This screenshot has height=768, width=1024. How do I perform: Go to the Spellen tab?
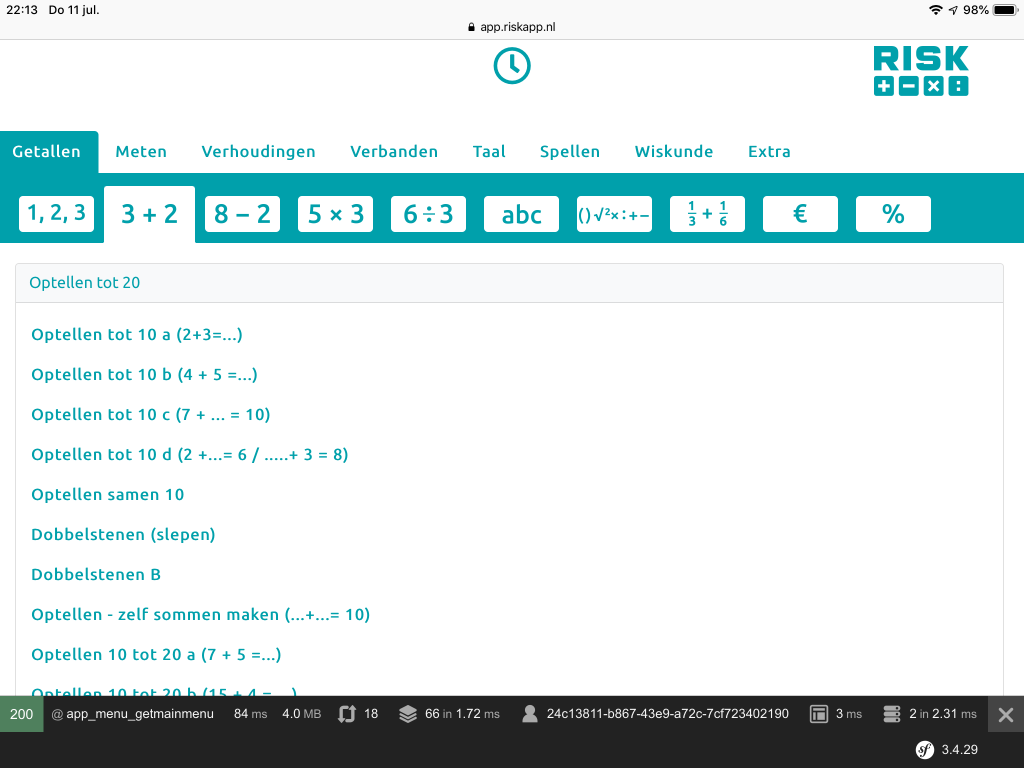(570, 152)
